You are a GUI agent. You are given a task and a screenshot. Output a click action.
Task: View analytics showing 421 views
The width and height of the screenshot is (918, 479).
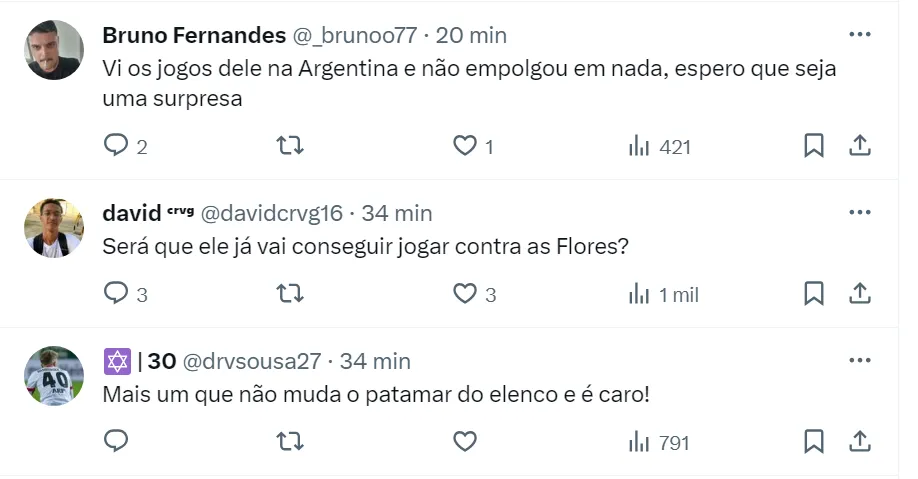[x=660, y=146]
